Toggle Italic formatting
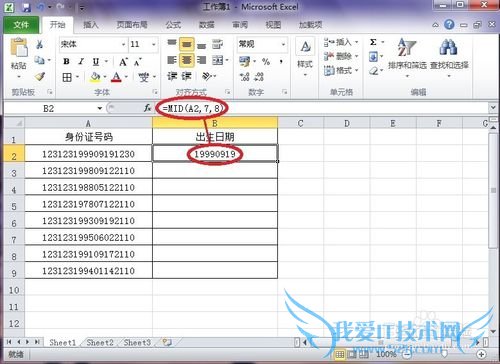Image resolution: width=500 pixels, height=364 pixels. (81, 61)
